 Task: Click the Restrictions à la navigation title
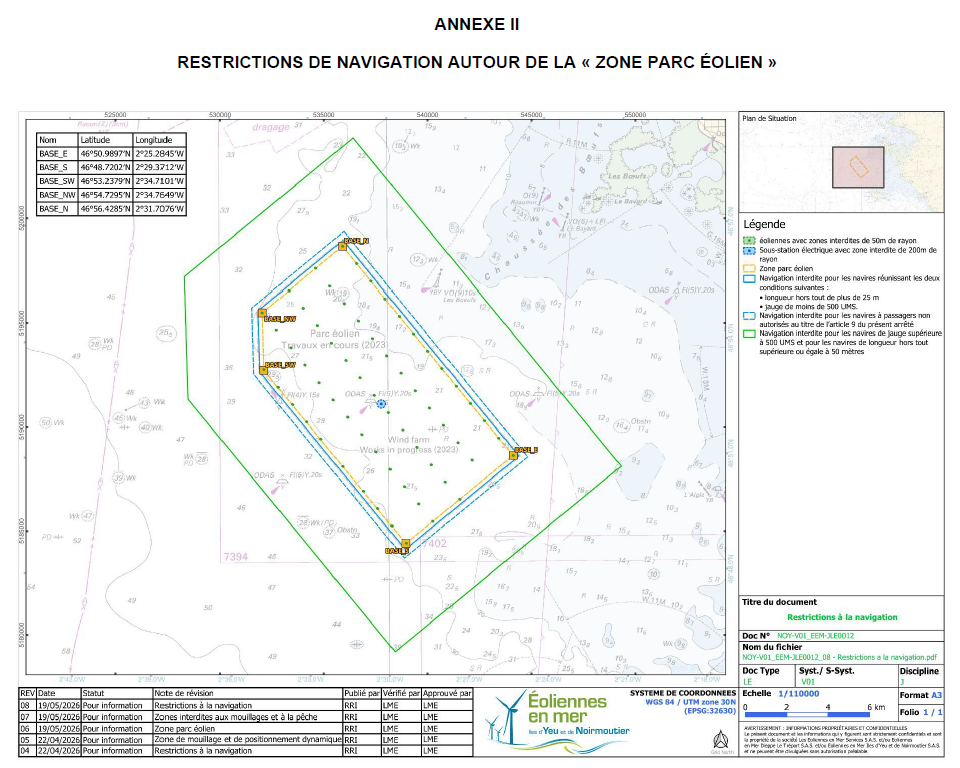(842, 617)
